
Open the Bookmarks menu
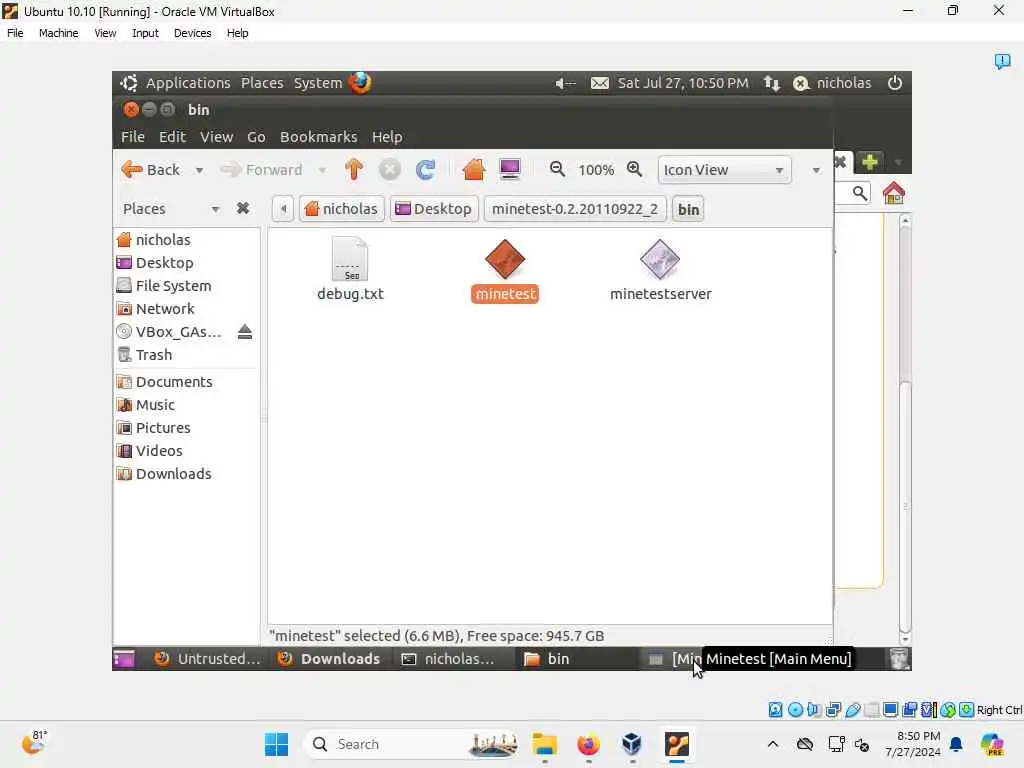point(319,136)
